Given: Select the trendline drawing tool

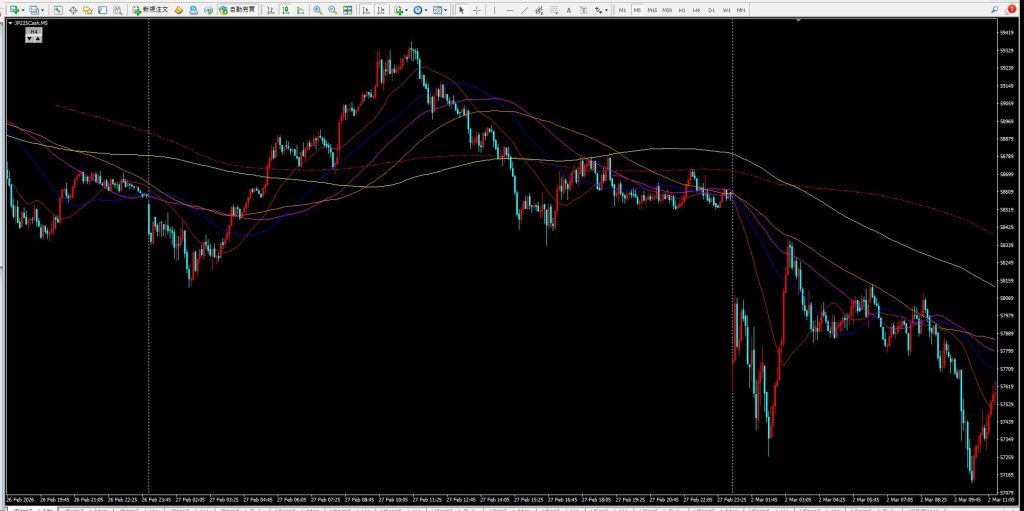Looking at the screenshot, I should [525, 9].
